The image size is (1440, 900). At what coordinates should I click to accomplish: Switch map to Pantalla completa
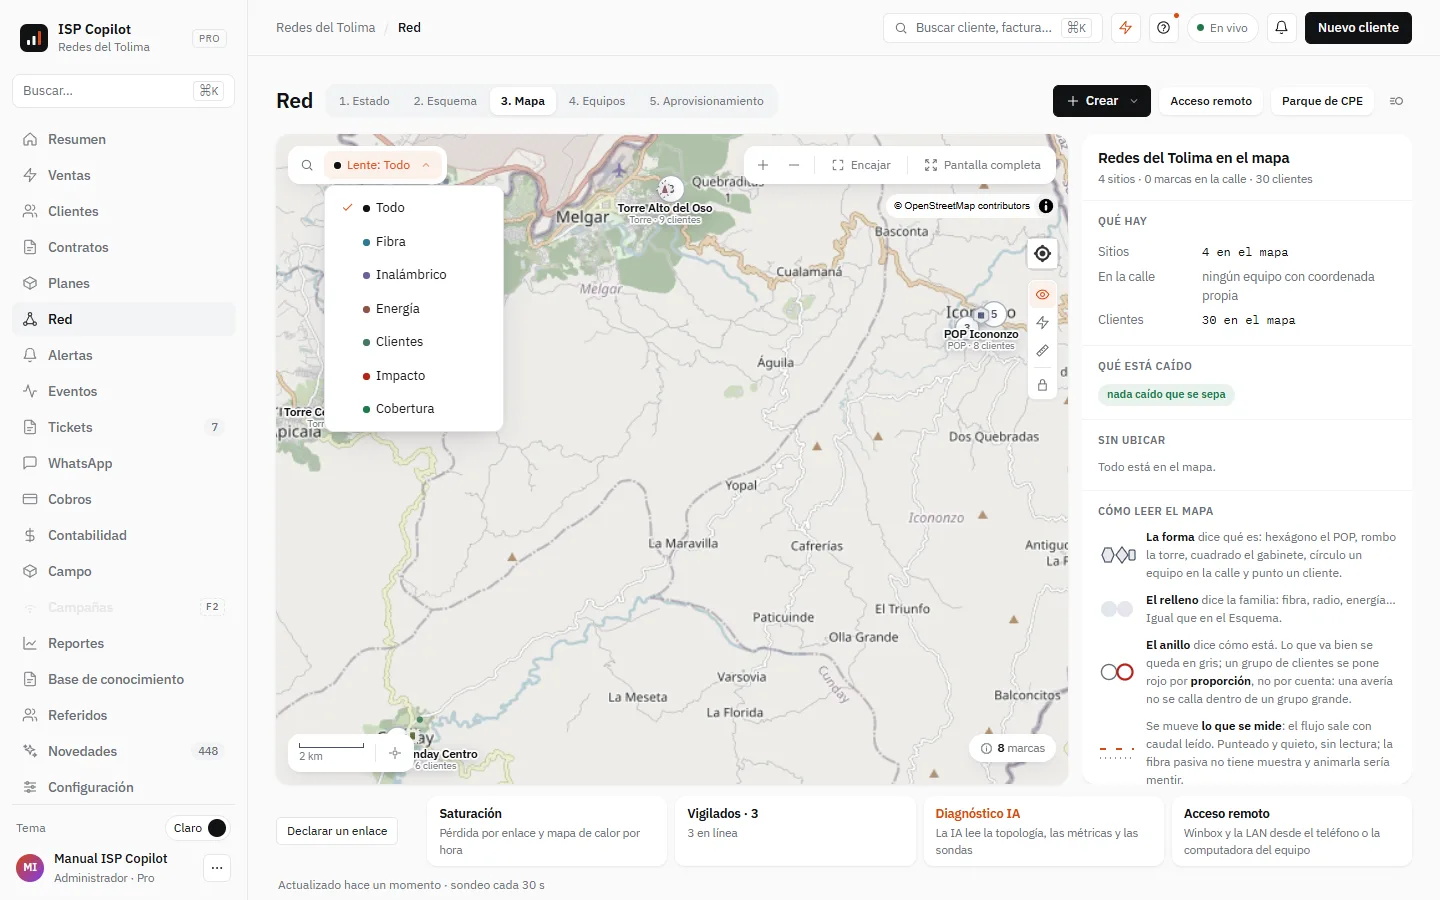pos(983,165)
